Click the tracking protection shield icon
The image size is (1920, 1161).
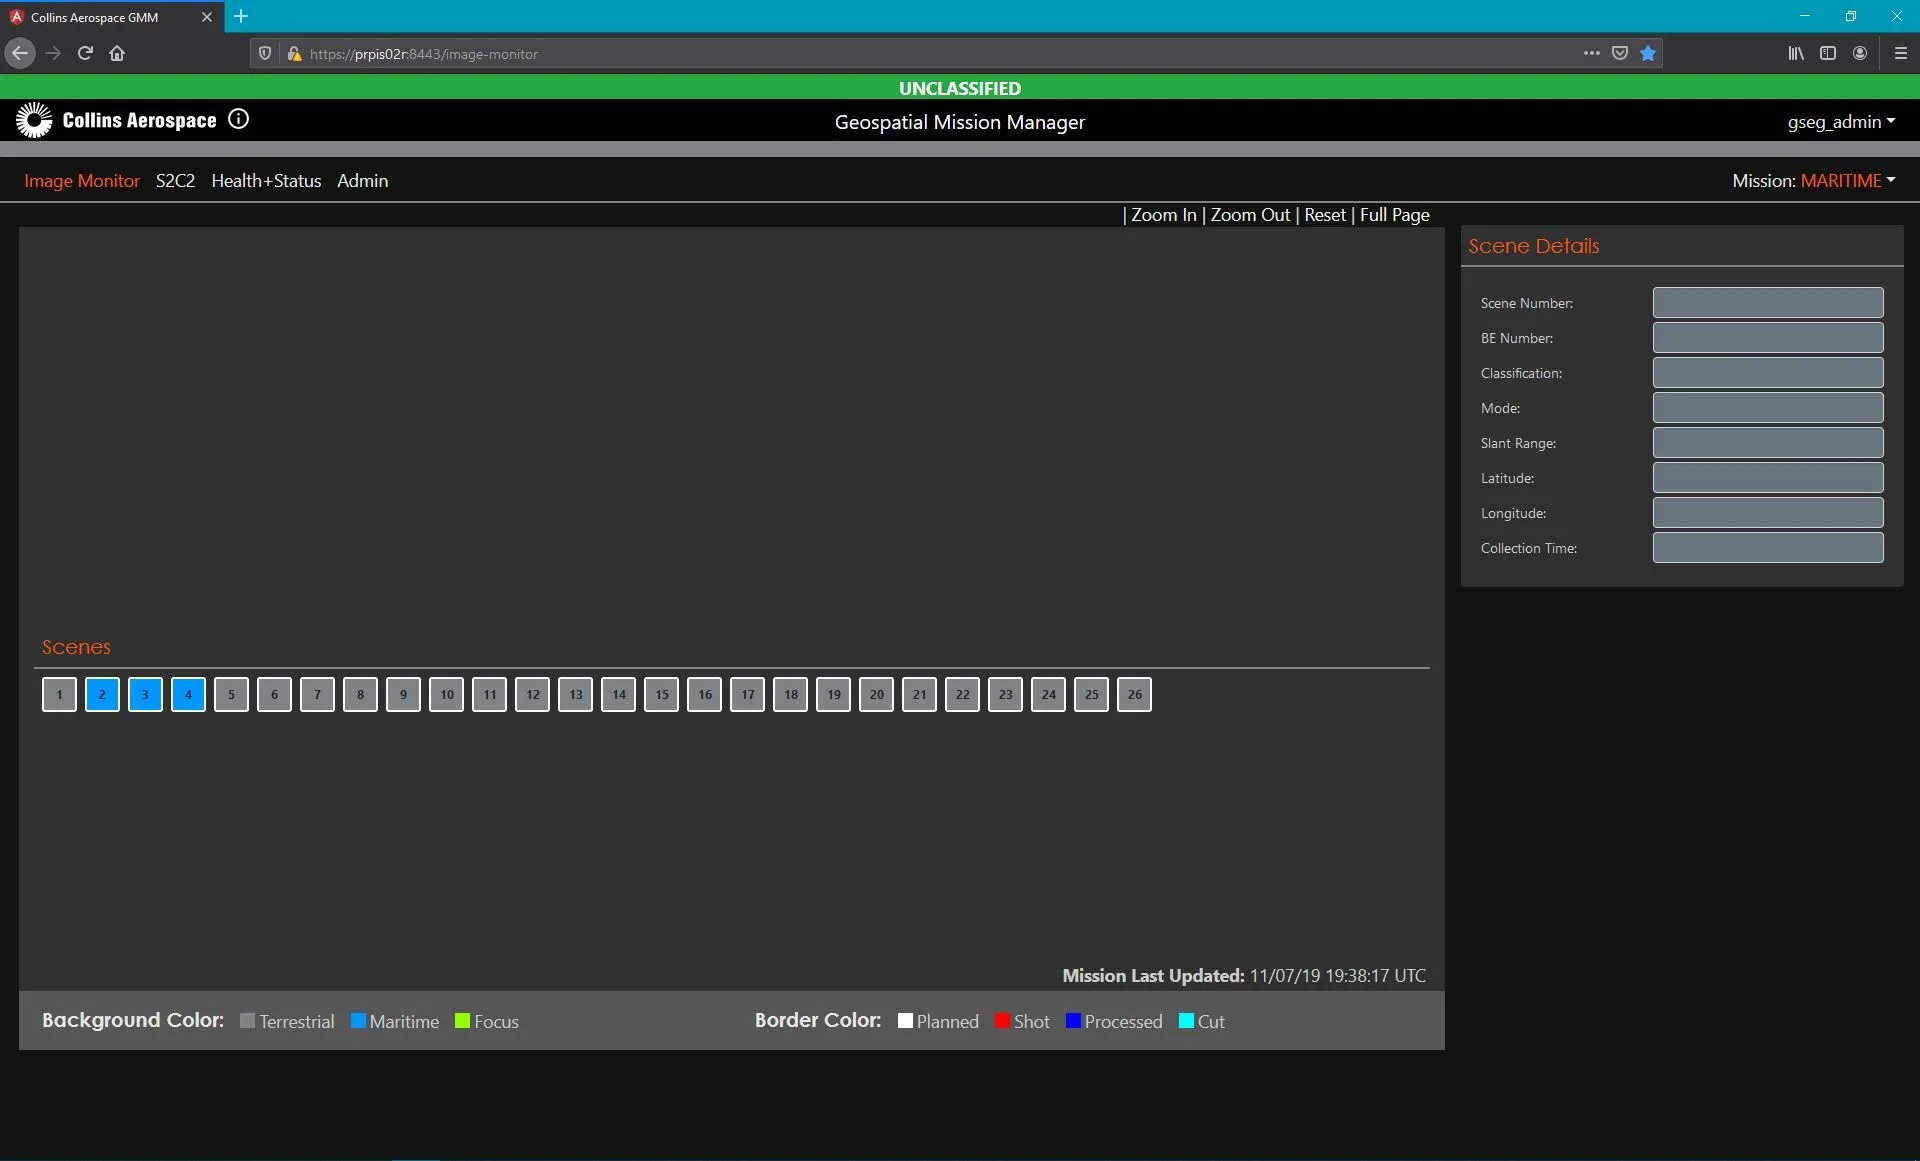pyautogui.click(x=265, y=54)
